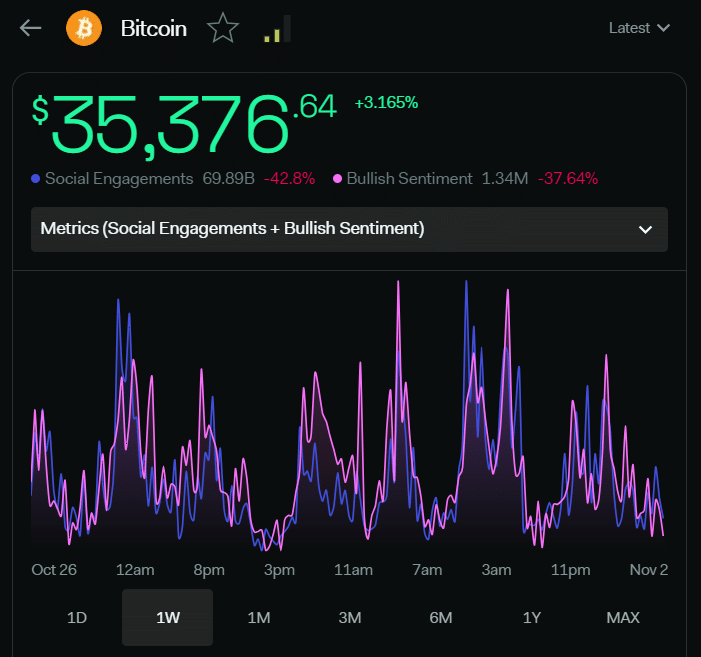Screen dimensions: 701x657
Task: Click the -42.8% engagements change
Action: (289, 179)
